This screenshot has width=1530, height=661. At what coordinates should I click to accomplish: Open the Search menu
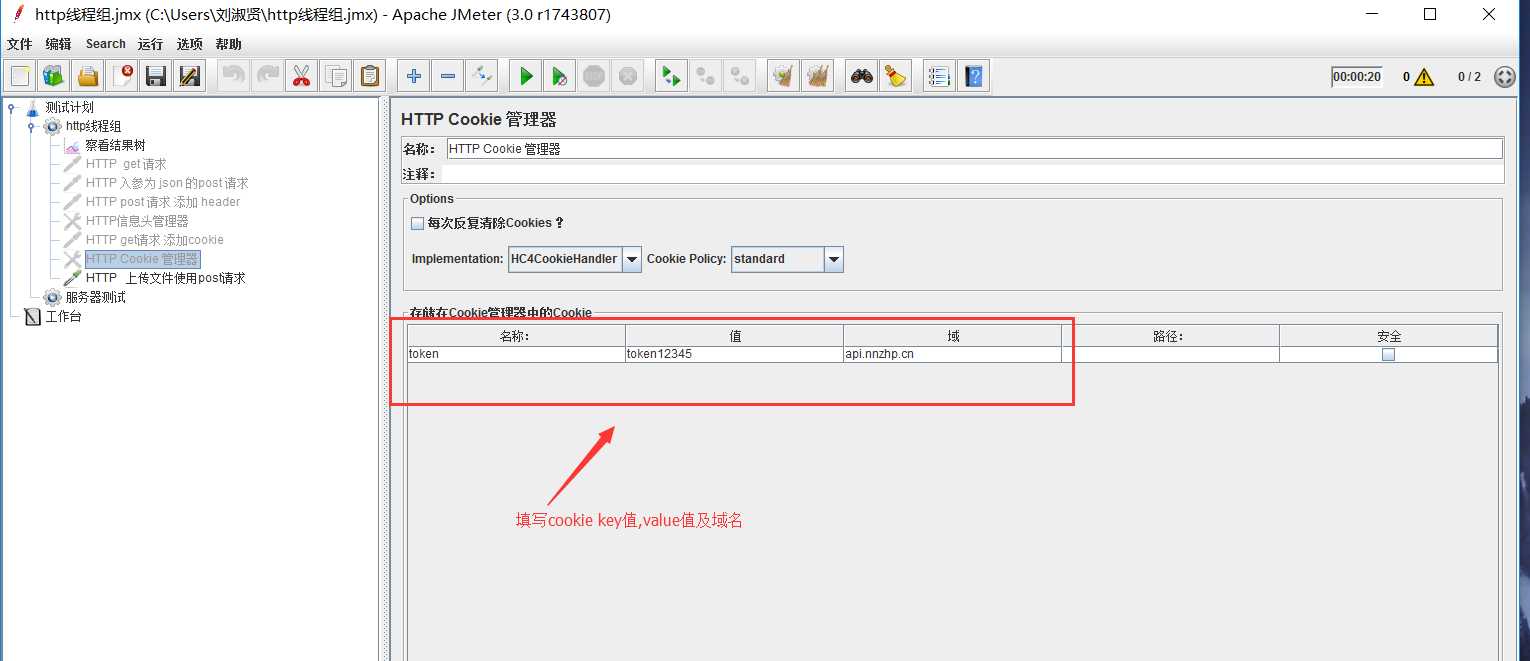click(x=105, y=44)
